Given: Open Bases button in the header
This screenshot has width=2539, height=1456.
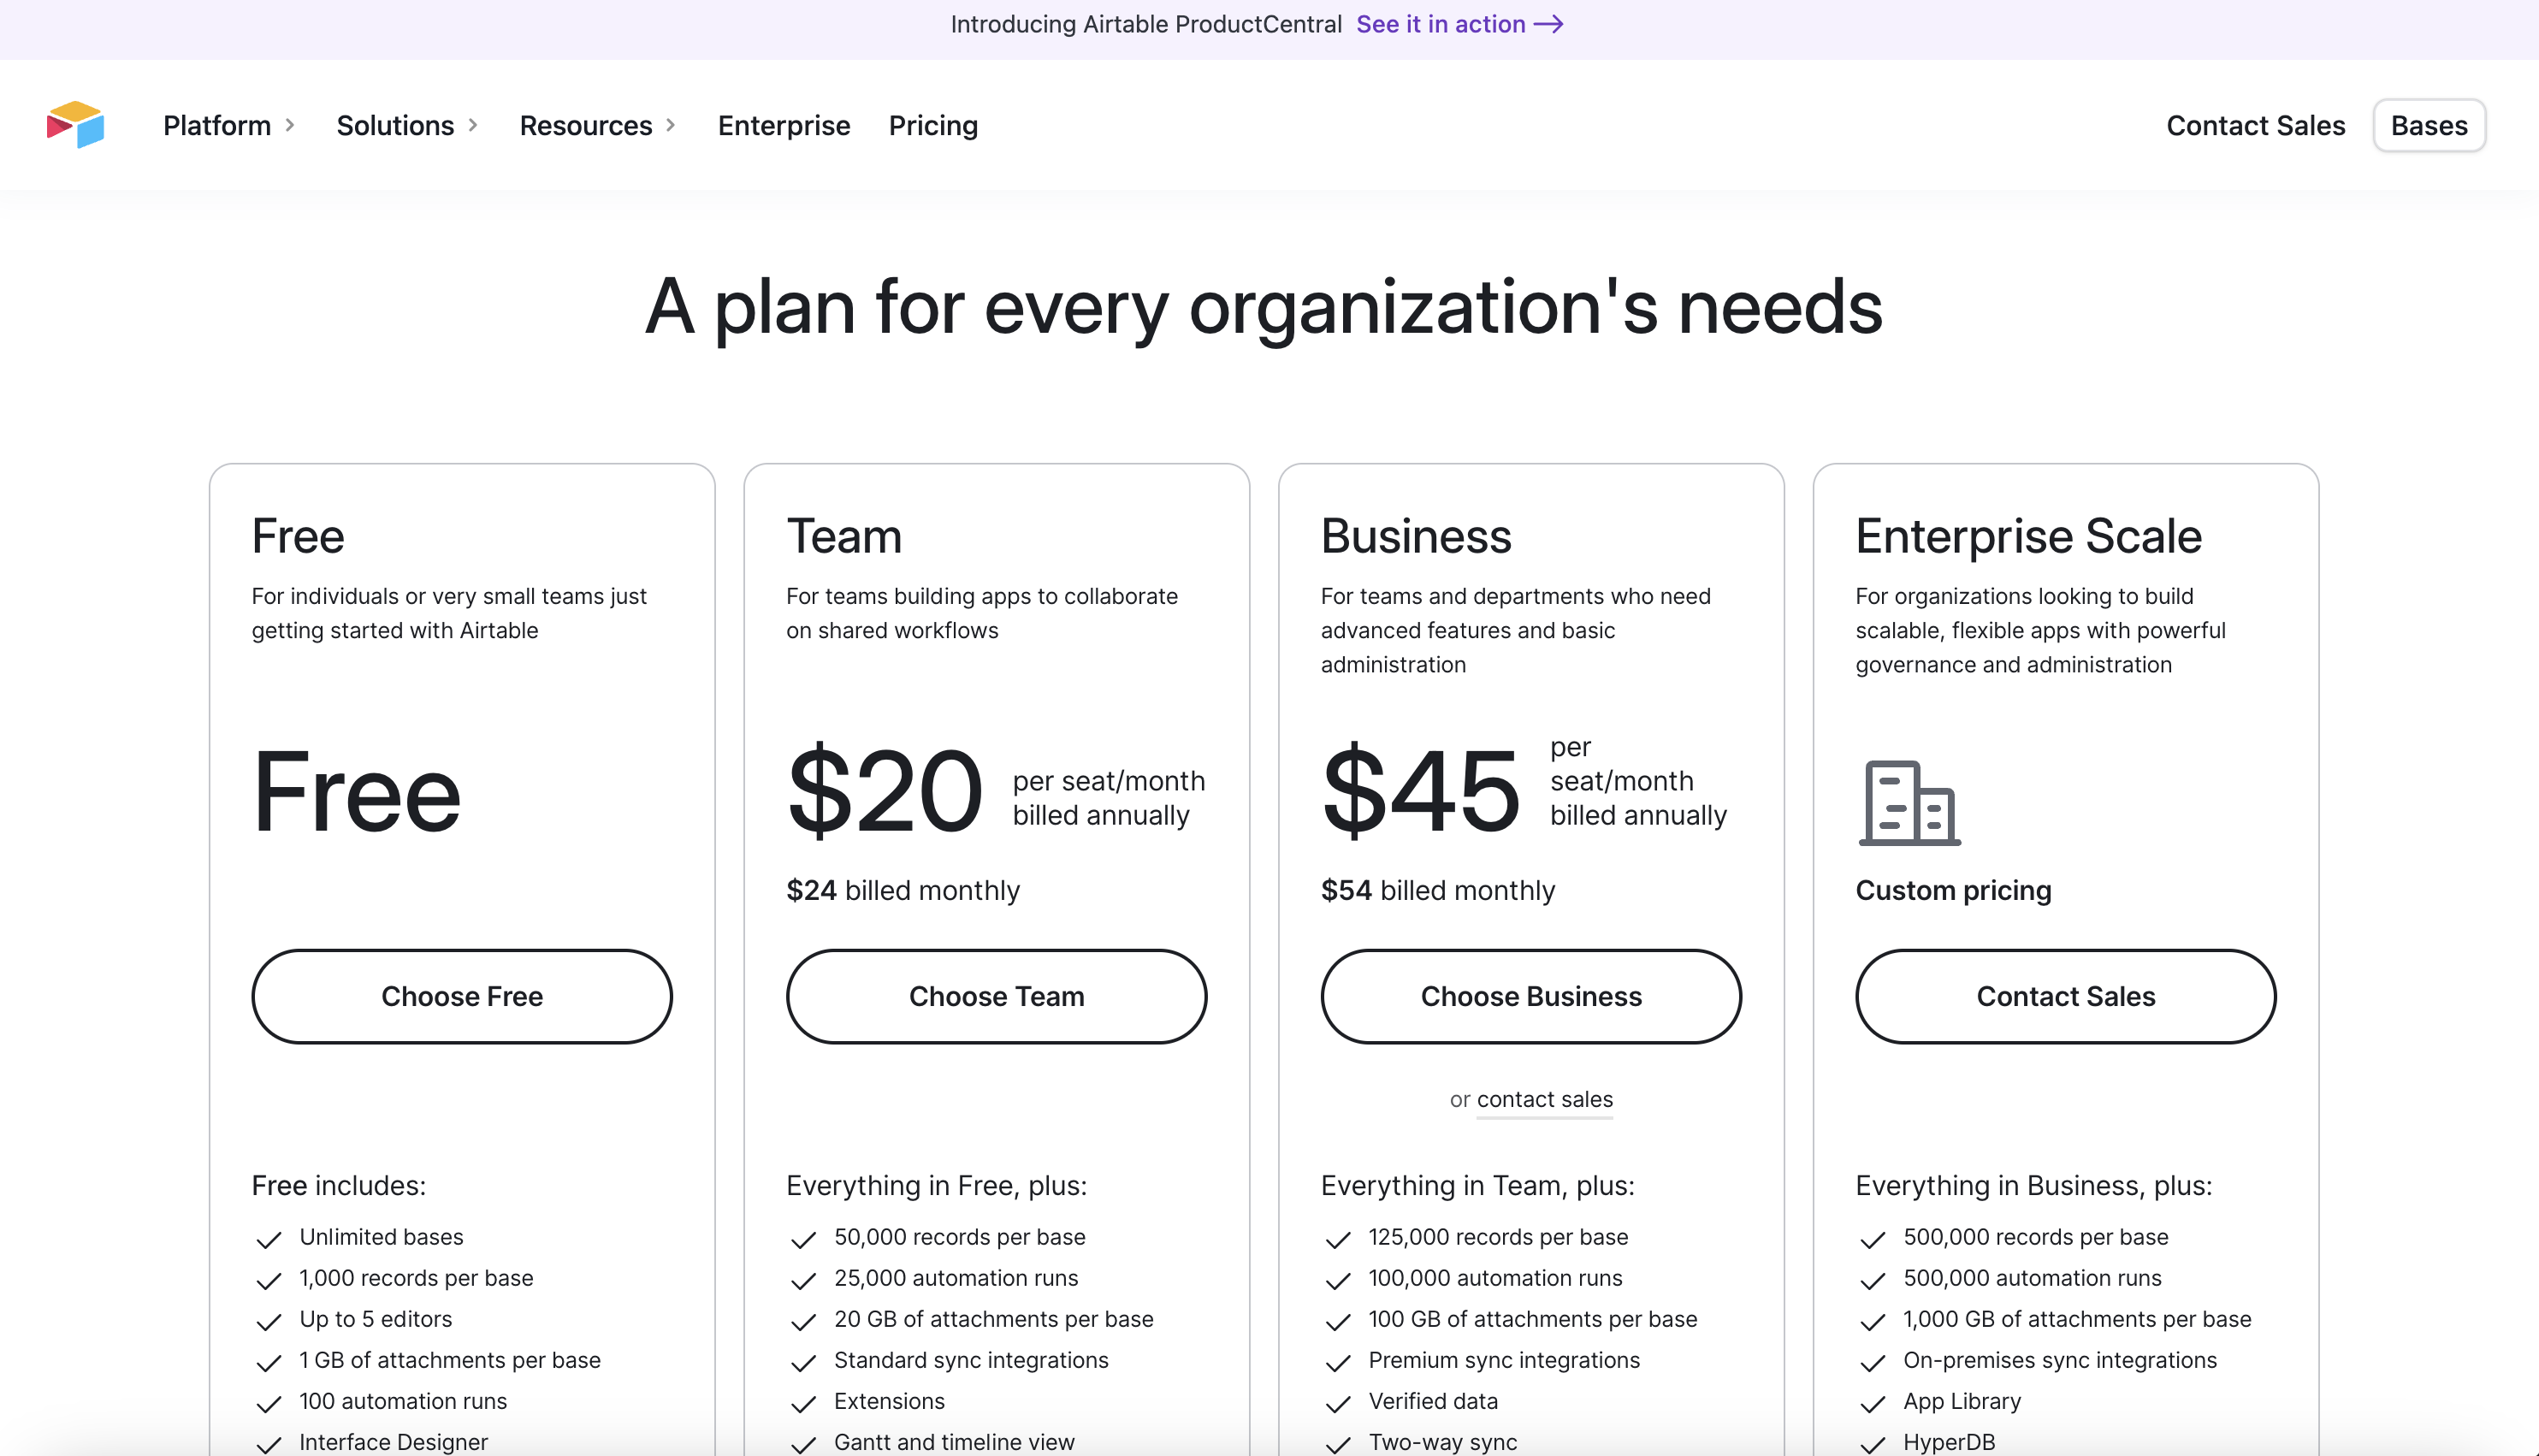Looking at the screenshot, I should pos(2429,125).
